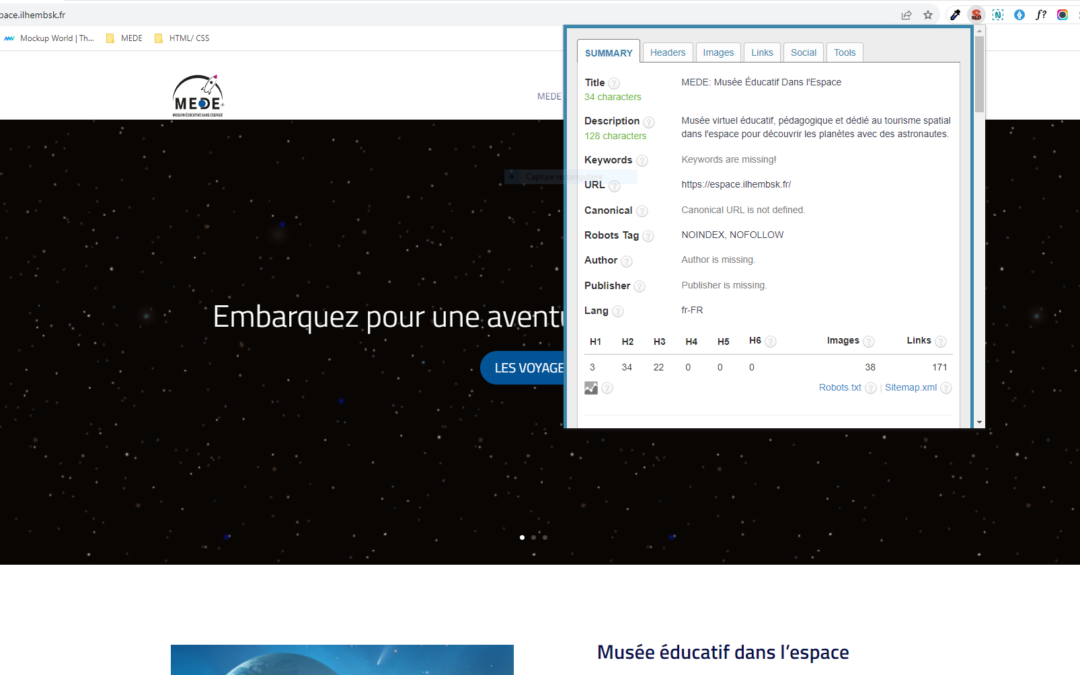
Task: Click the fr-FR language value
Action: click(x=692, y=310)
